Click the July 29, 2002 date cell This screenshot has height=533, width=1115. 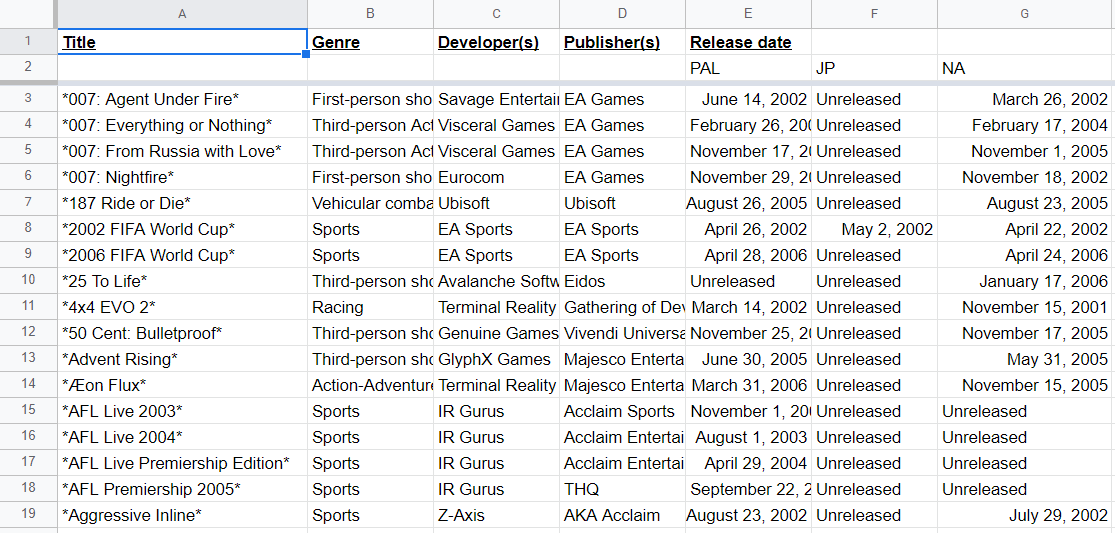pyautogui.click(x=1025, y=515)
